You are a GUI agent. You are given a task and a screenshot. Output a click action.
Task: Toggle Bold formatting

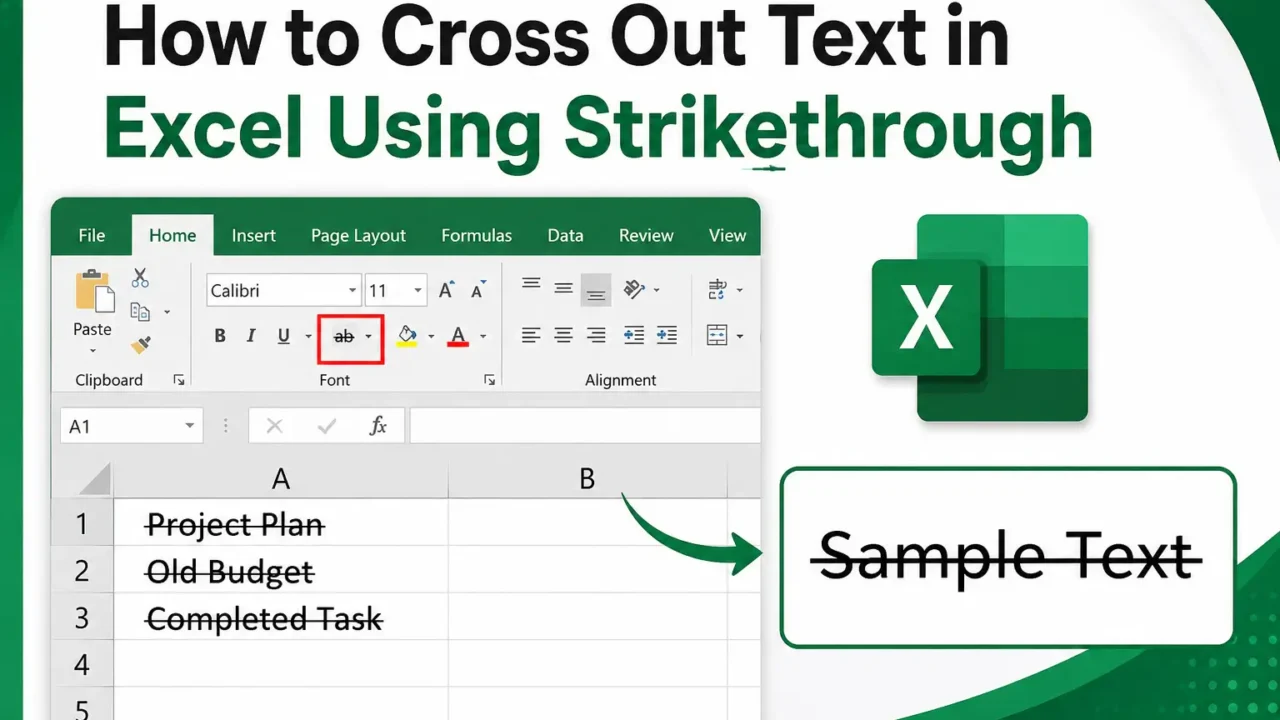point(220,336)
